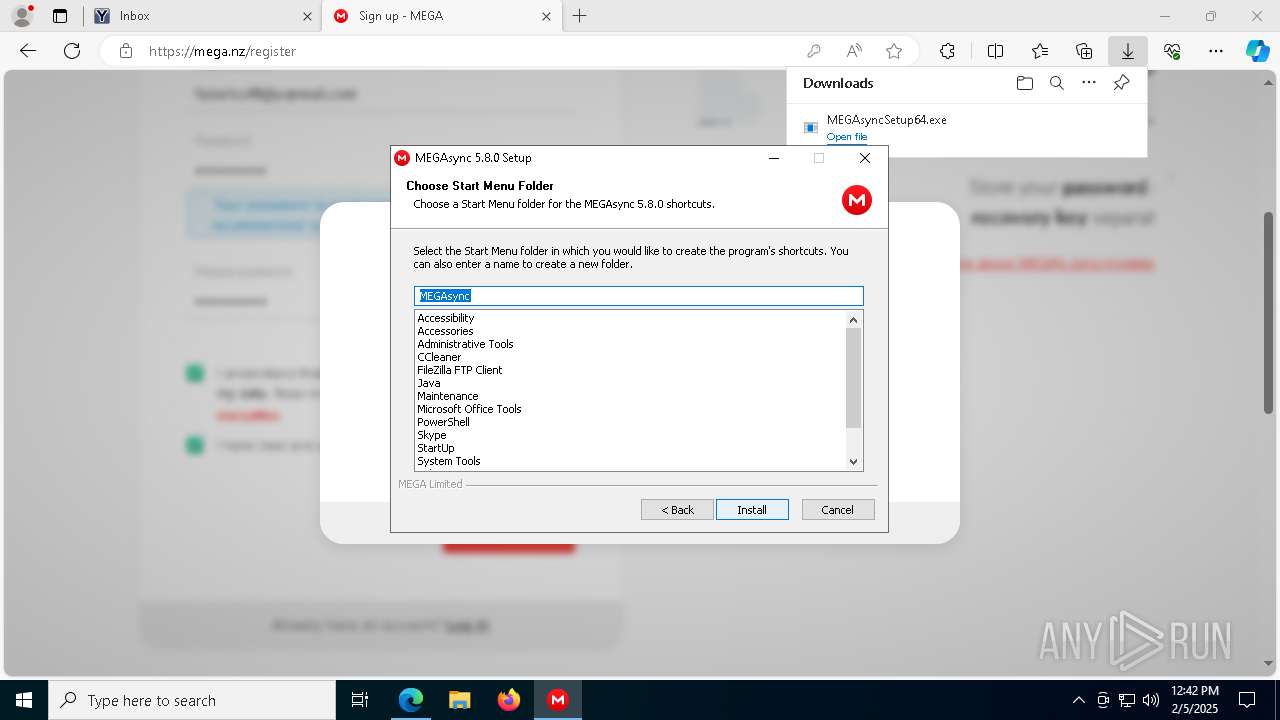Close the MEGAsync Setup dialog
The image size is (1280, 720).
(865, 158)
